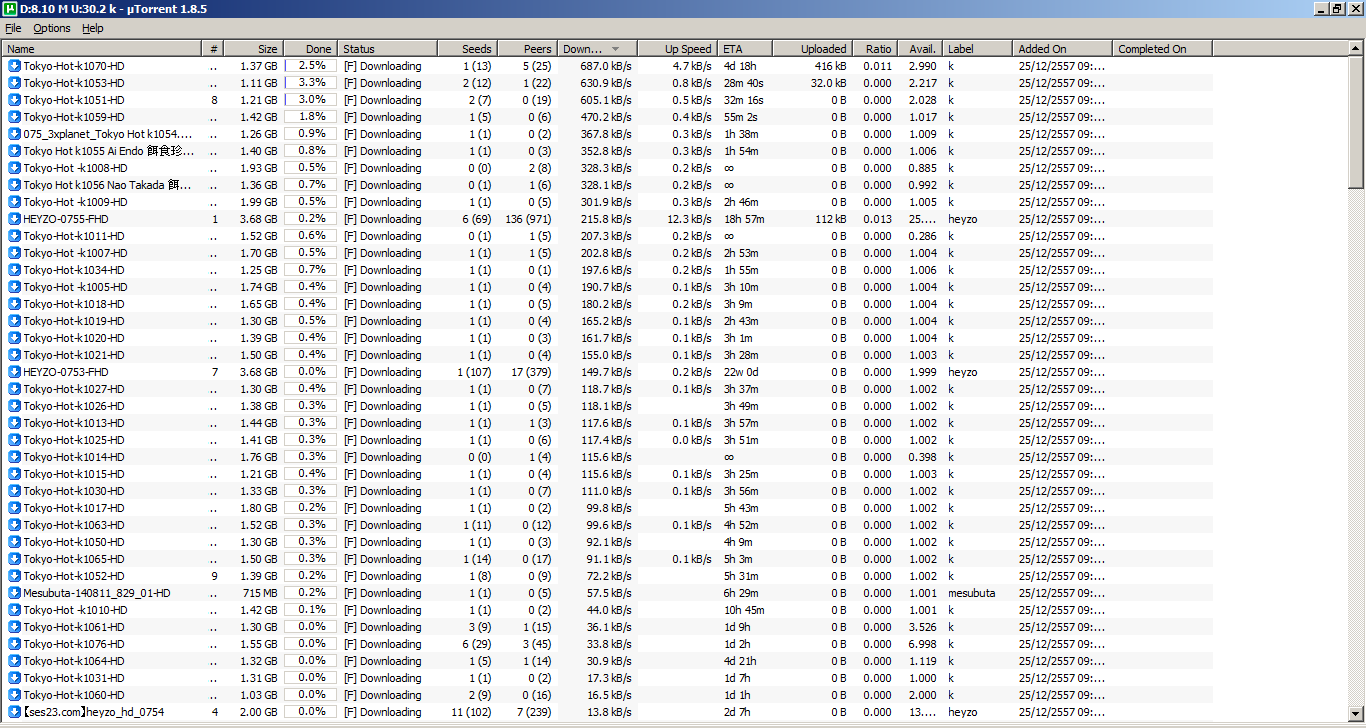Sort by the Avail. column header

pyautogui.click(x=919, y=48)
